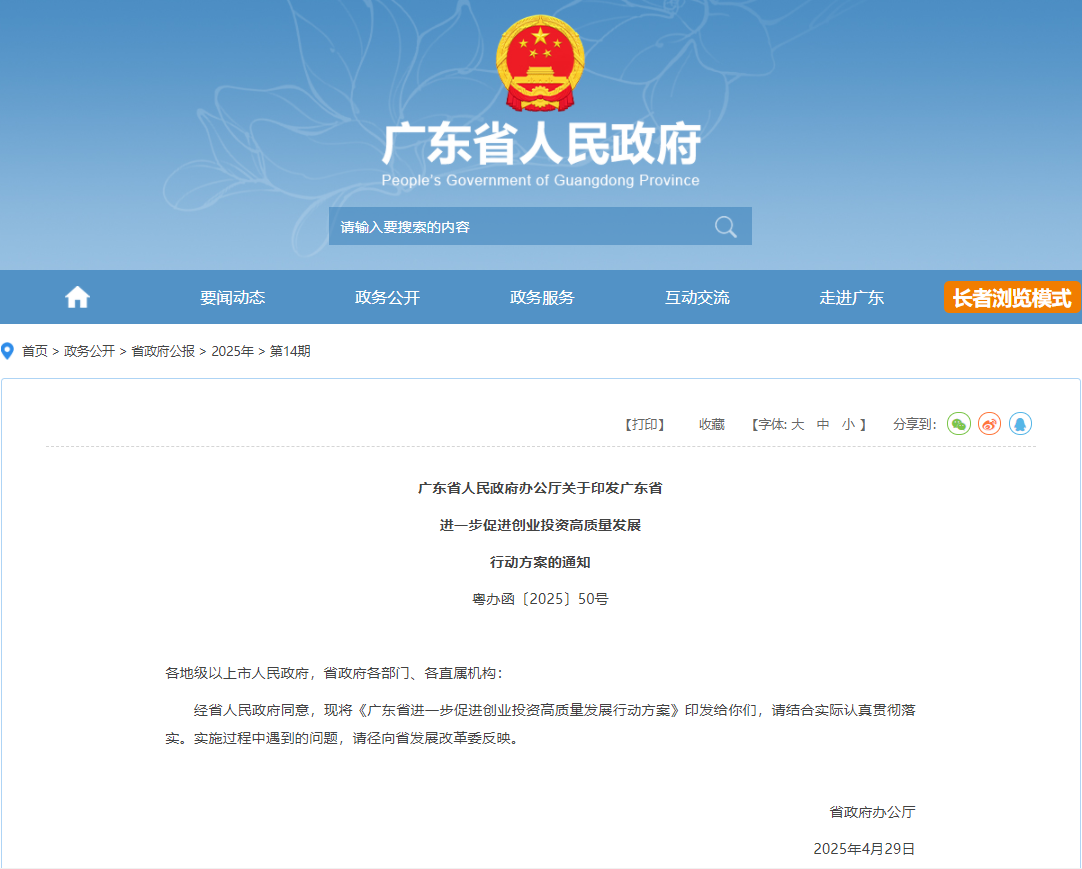This screenshot has width=1082, height=869.
Task: Click the national emblem logo
Action: point(540,63)
